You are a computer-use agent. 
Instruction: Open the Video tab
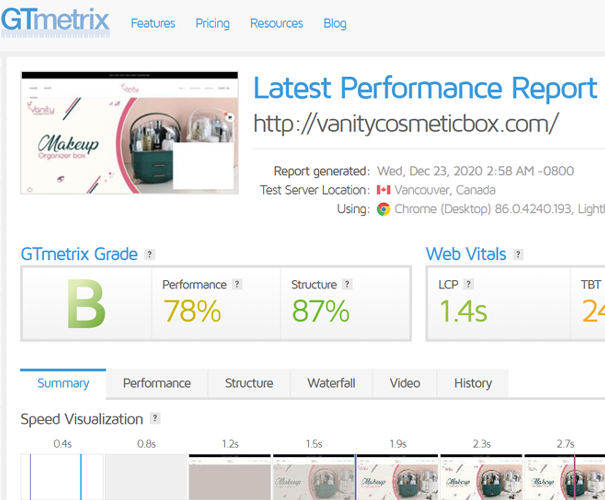[x=405, y=383]
